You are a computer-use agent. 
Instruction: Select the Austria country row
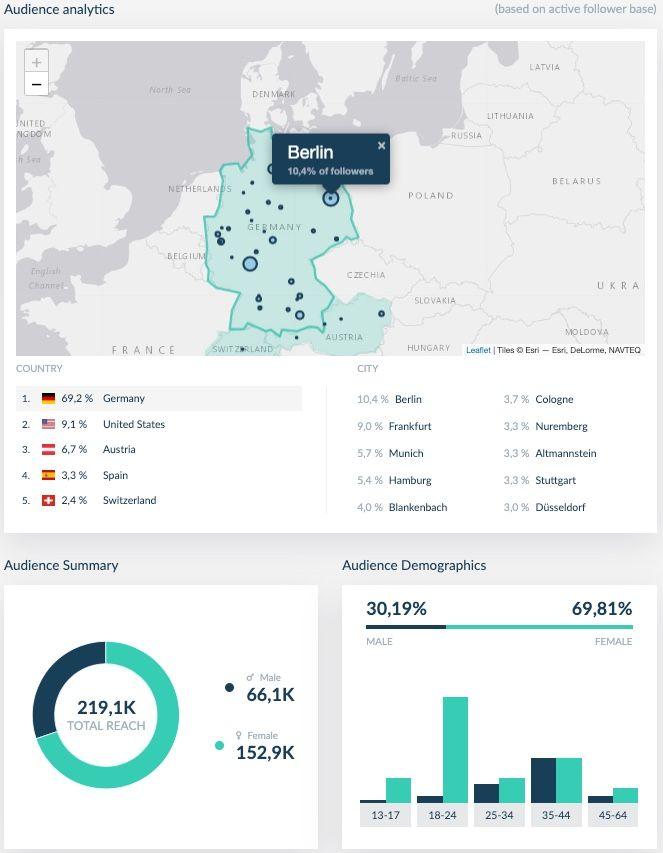click(x=159, y=449)
